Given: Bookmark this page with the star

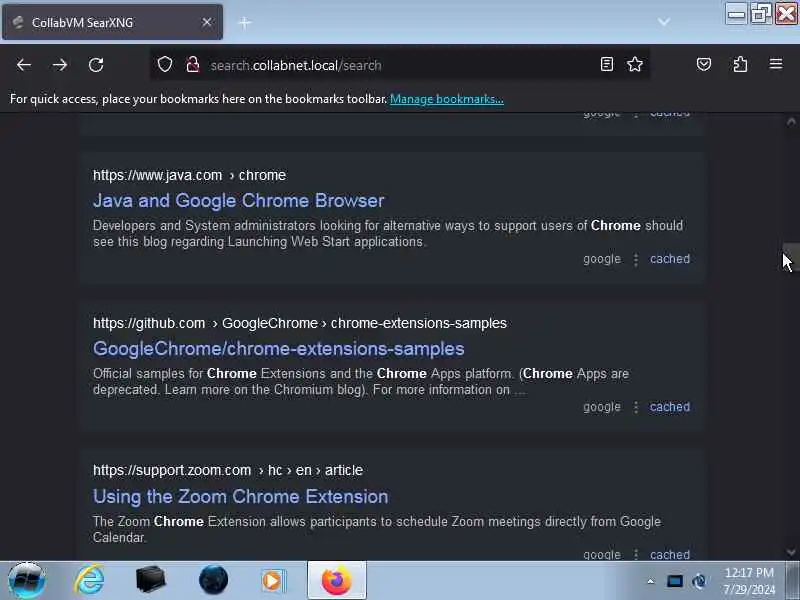Looking at the screenshot, I should click(x=635, y=64).
